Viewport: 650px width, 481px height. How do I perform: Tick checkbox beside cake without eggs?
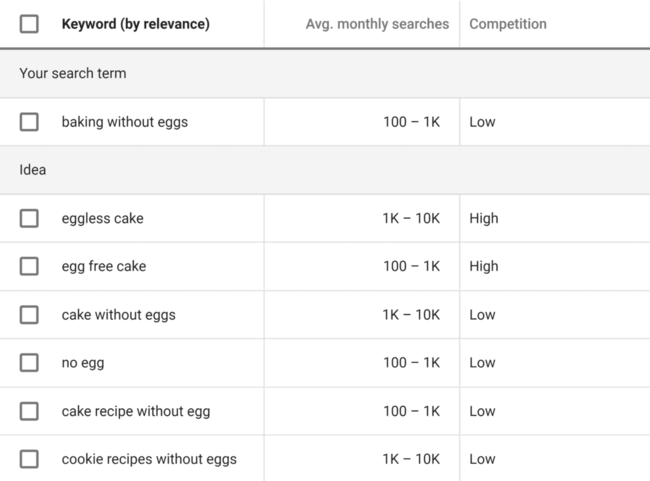[29, 315]
